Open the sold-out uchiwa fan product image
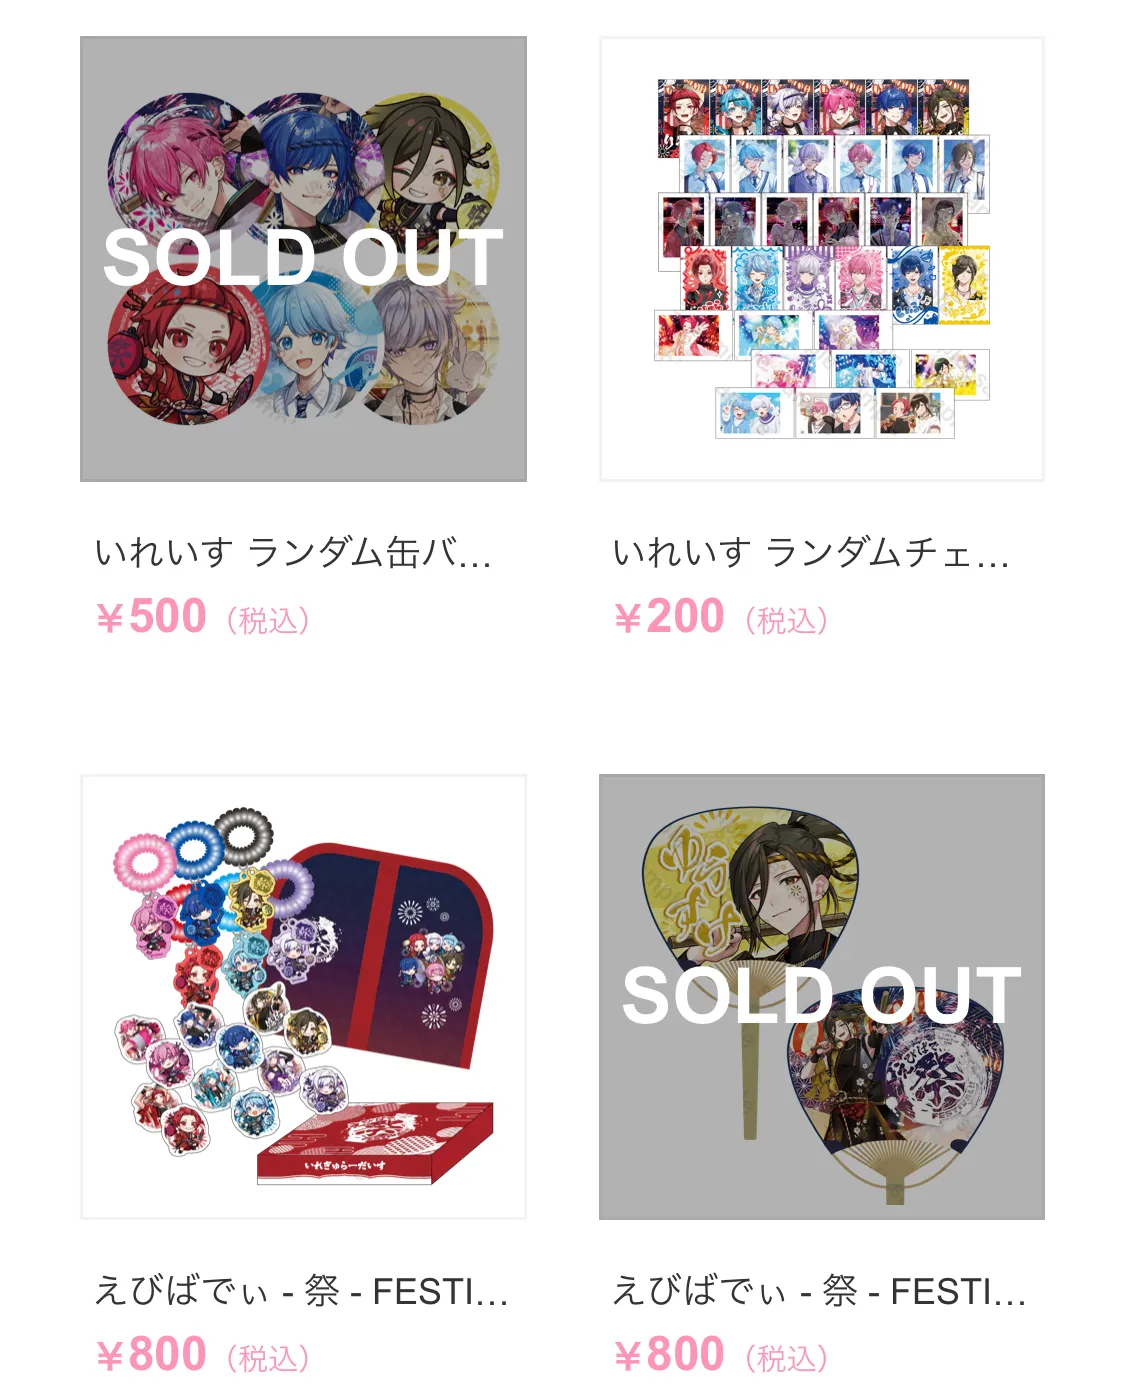Image resolution: width=1125 pixels, height=1390 pixels. tap(821, 997)
